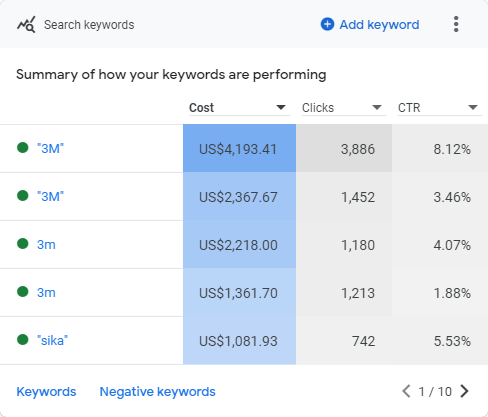The height and width of the screenshot is (417, 488).
Task: Click the 5.53% CTR value
Action: point(452,341)
